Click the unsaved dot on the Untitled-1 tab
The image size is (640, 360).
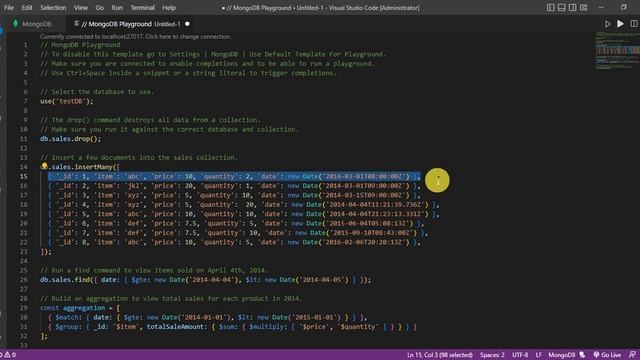[187, 24]
